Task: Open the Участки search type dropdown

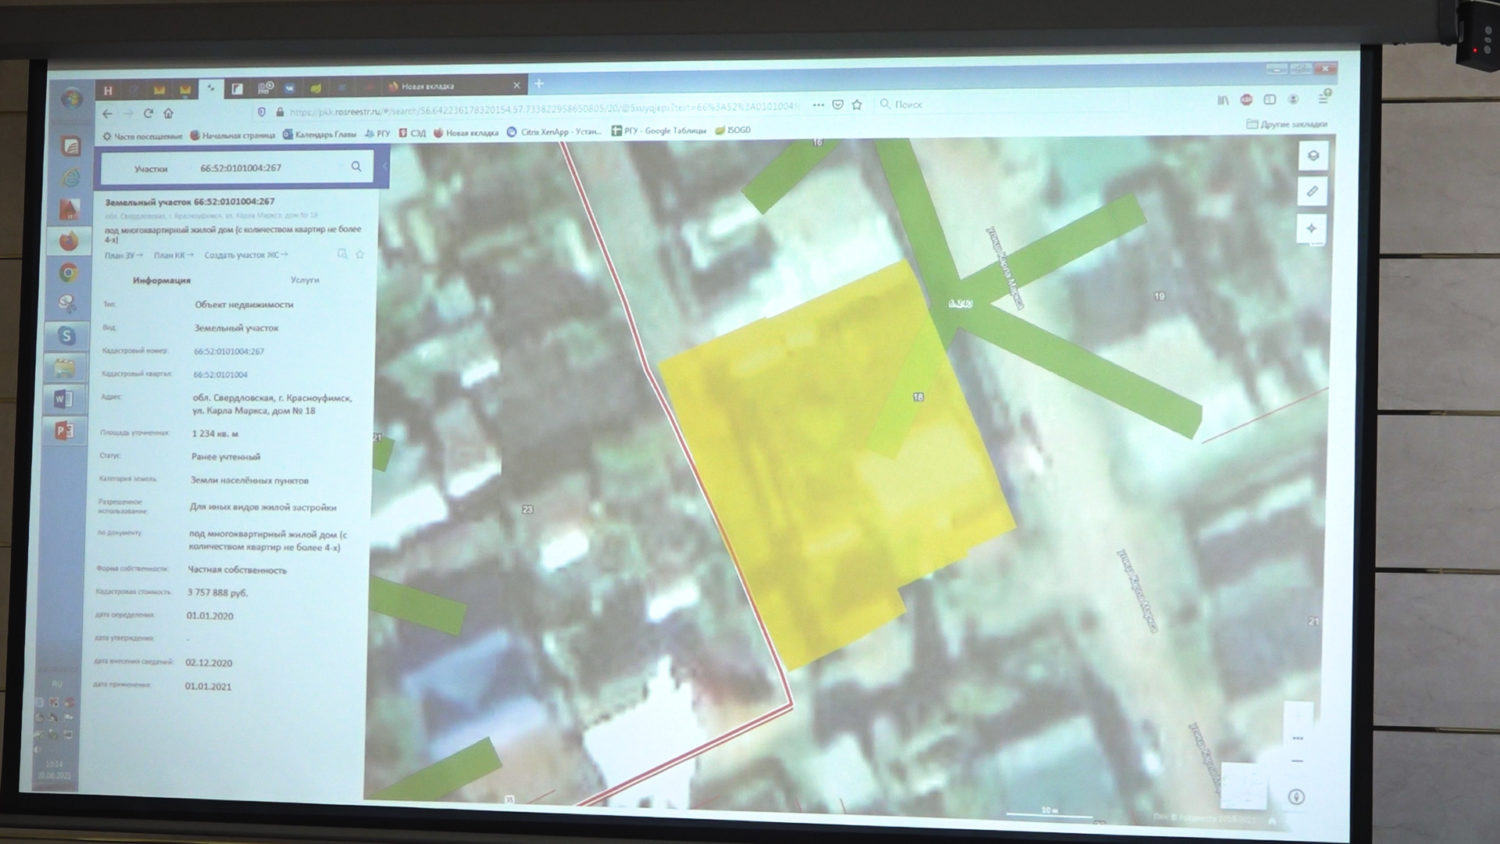Action: [151, 169]
